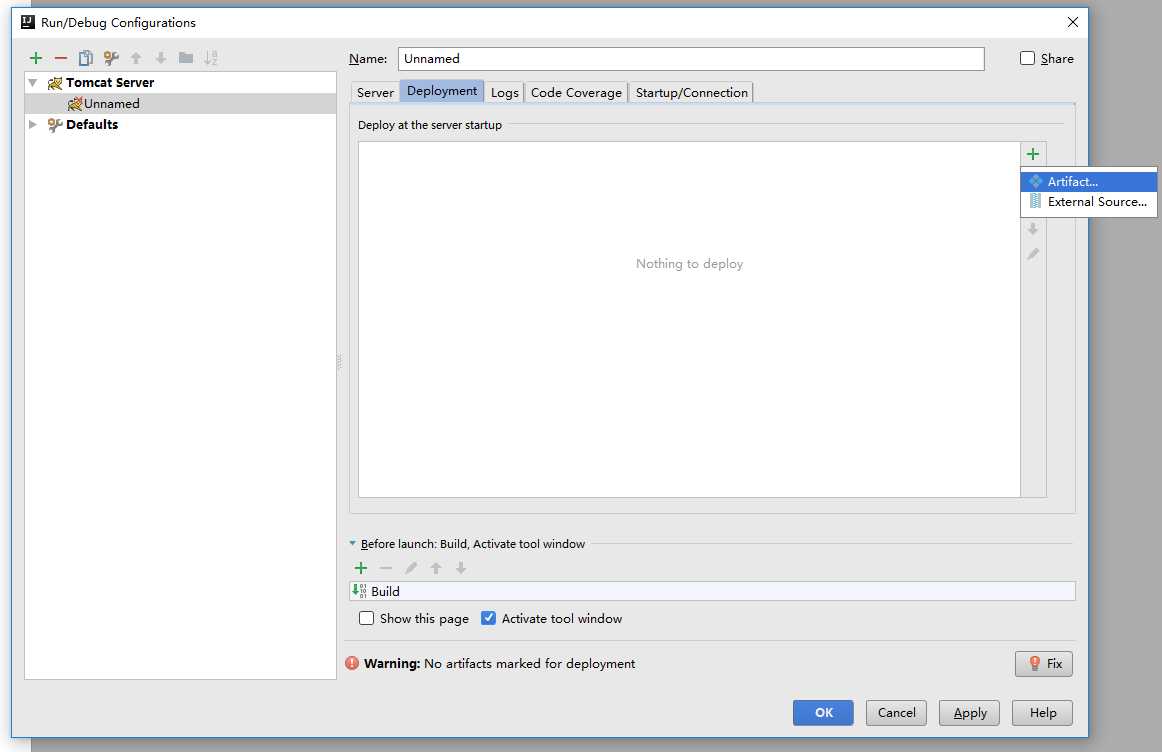
Task: Click the Cancel button
Action: tap(897, 713)
